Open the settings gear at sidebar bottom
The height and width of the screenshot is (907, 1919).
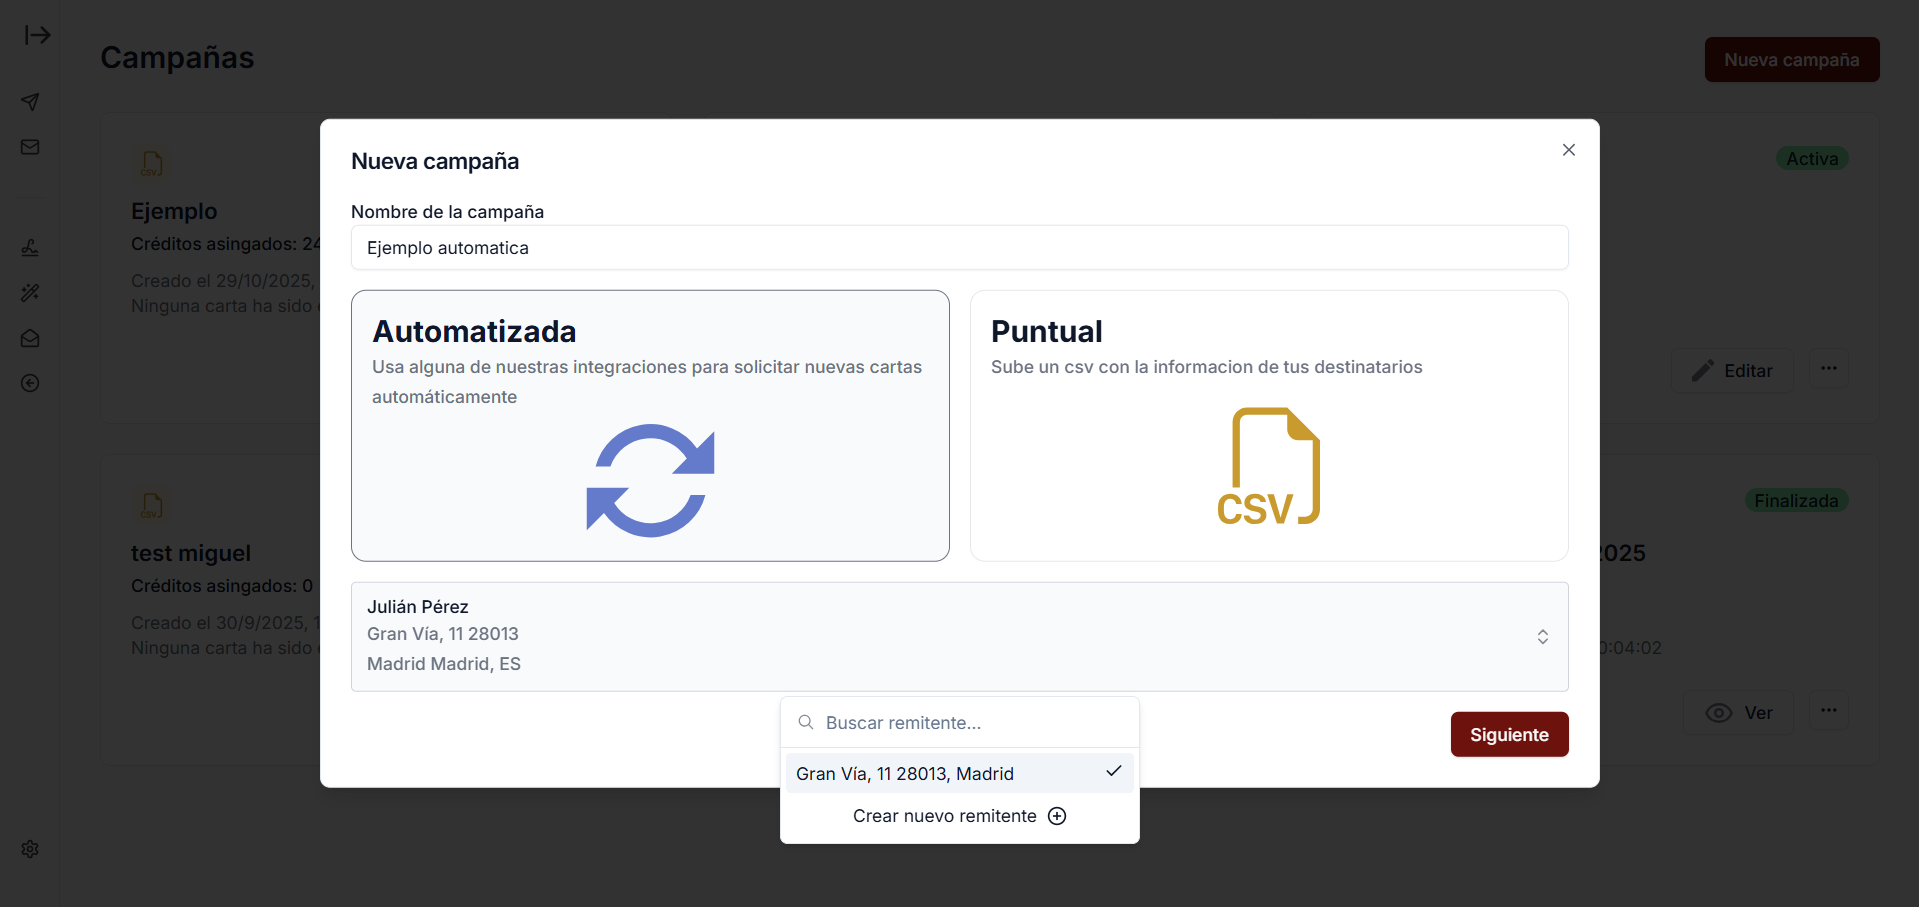coord(30,849)
